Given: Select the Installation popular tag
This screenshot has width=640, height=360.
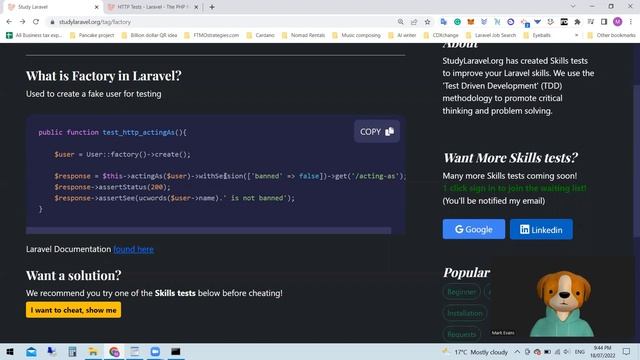Looking at the screenshot, I should tap(464, 313).
